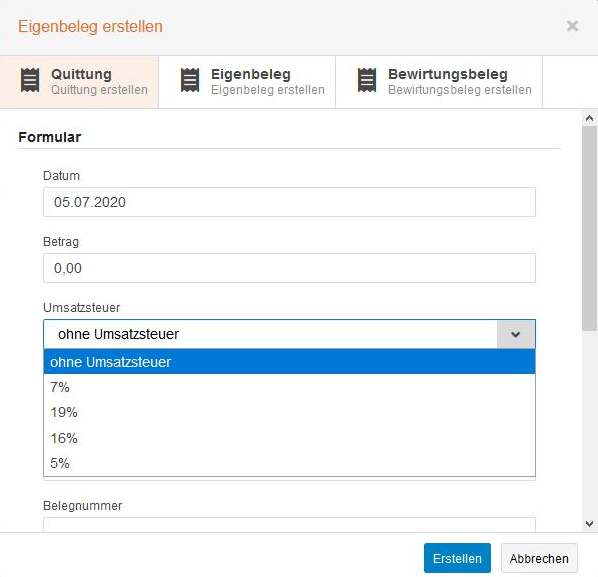This screenshot has width=598, height=577.
Task: Close the Eigenbeleg erstellen dialog
Action: click(x=572, y=26)
